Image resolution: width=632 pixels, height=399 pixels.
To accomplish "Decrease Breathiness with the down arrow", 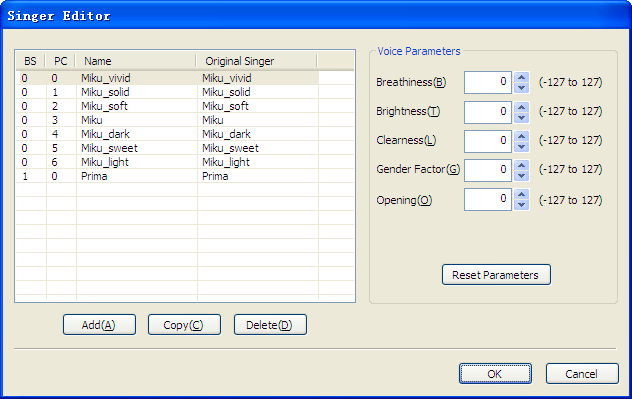I will 522,88.
